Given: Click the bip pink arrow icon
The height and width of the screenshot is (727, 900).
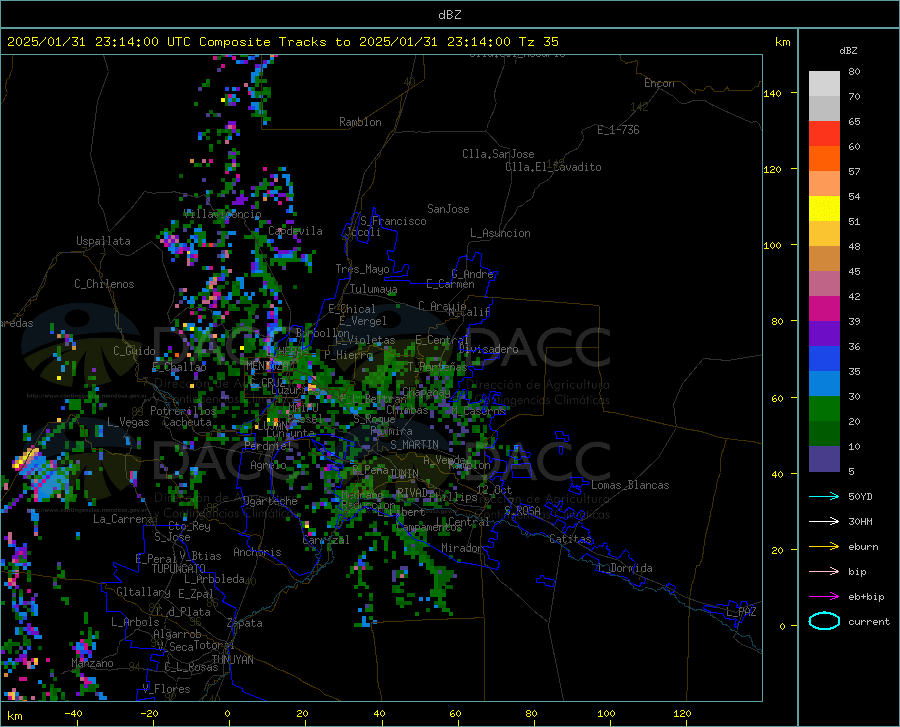Looking at the screenshot, I should pyautogui.click(x=824, y=572).
